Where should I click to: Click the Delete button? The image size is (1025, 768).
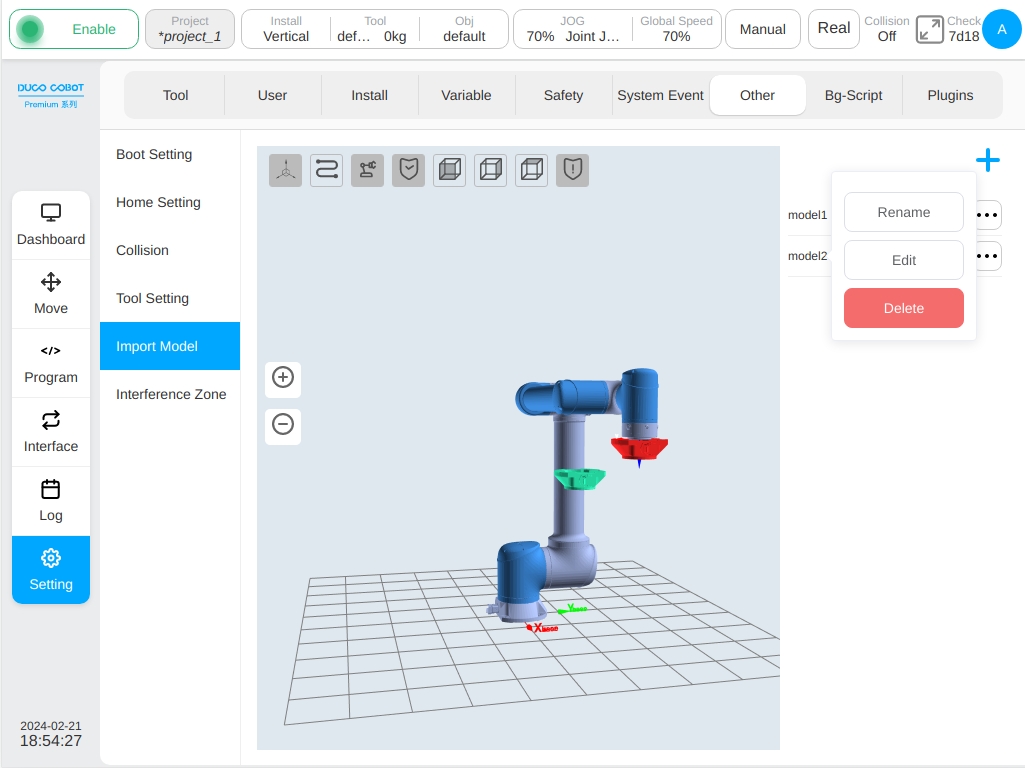(903, 308)
